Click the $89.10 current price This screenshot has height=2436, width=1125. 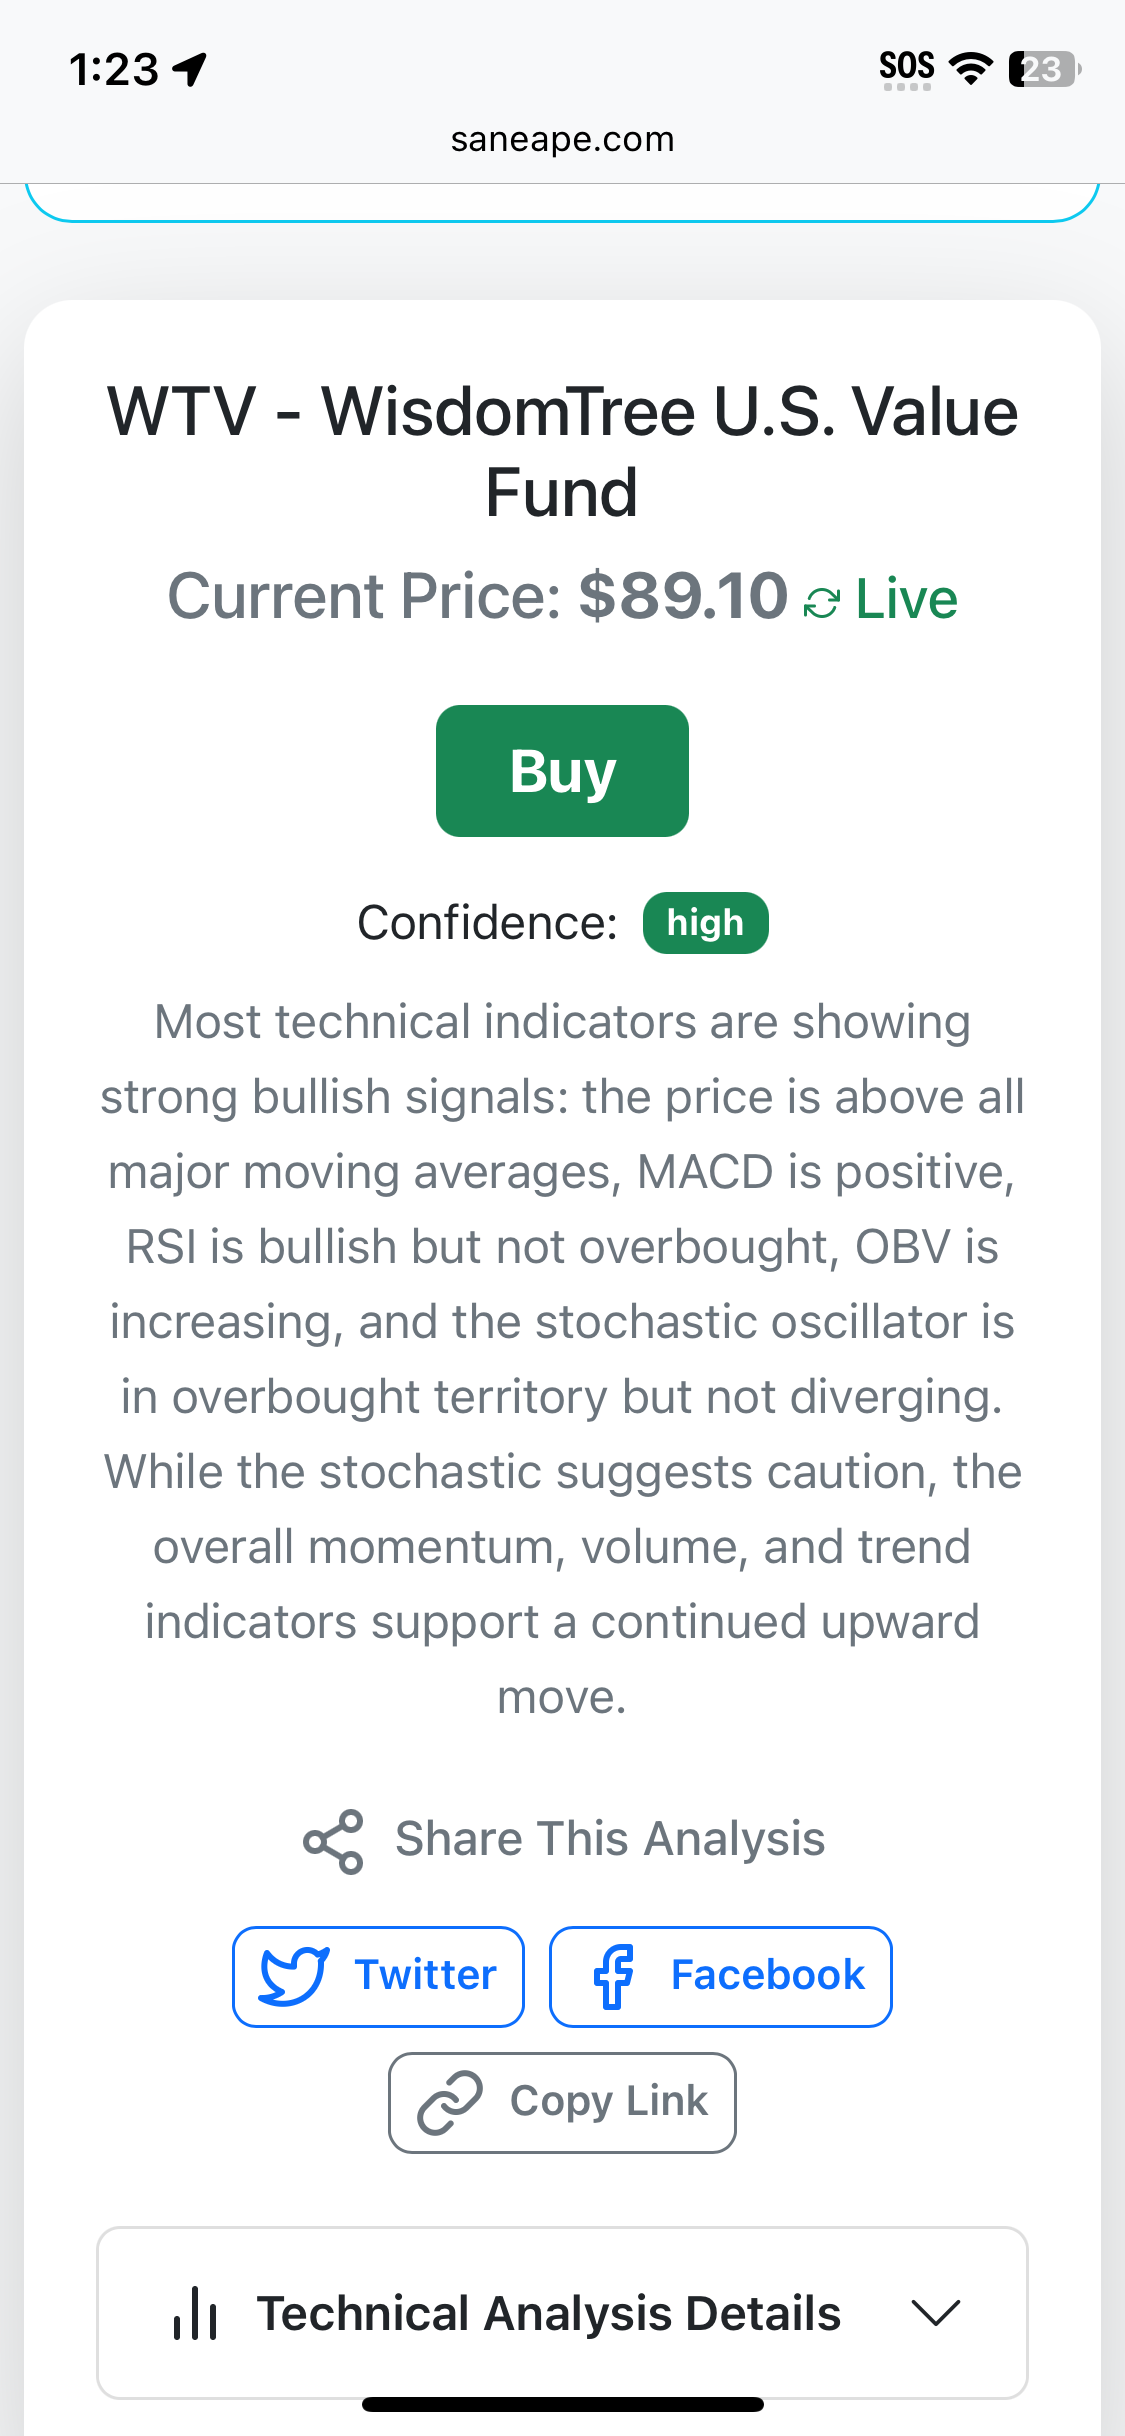(x=683, y=596)
